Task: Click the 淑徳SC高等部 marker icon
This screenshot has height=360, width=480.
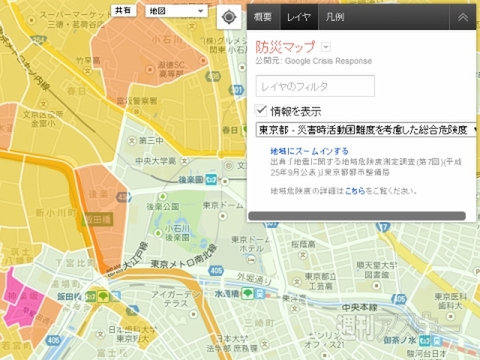Action: [x=150, y=70]
